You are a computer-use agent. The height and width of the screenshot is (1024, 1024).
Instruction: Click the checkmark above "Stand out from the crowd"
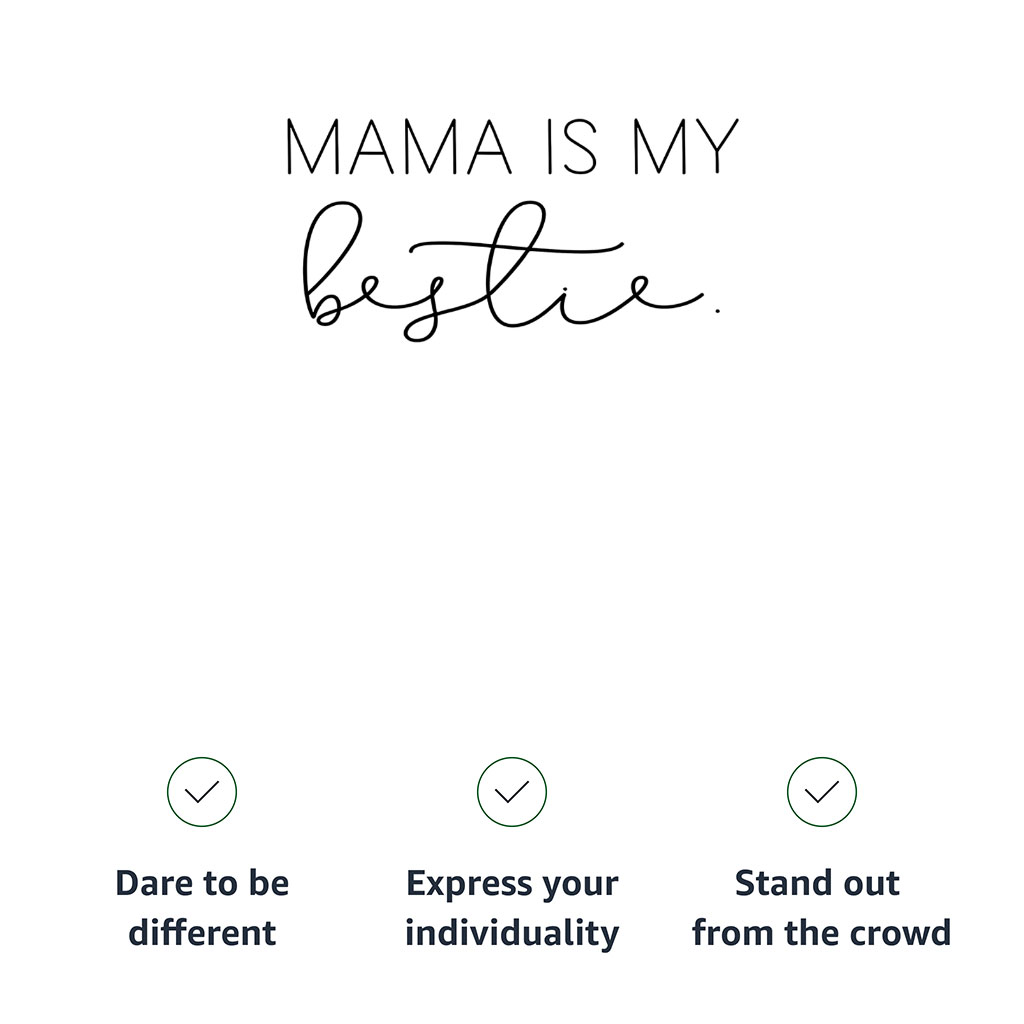(x=822, y=792)
